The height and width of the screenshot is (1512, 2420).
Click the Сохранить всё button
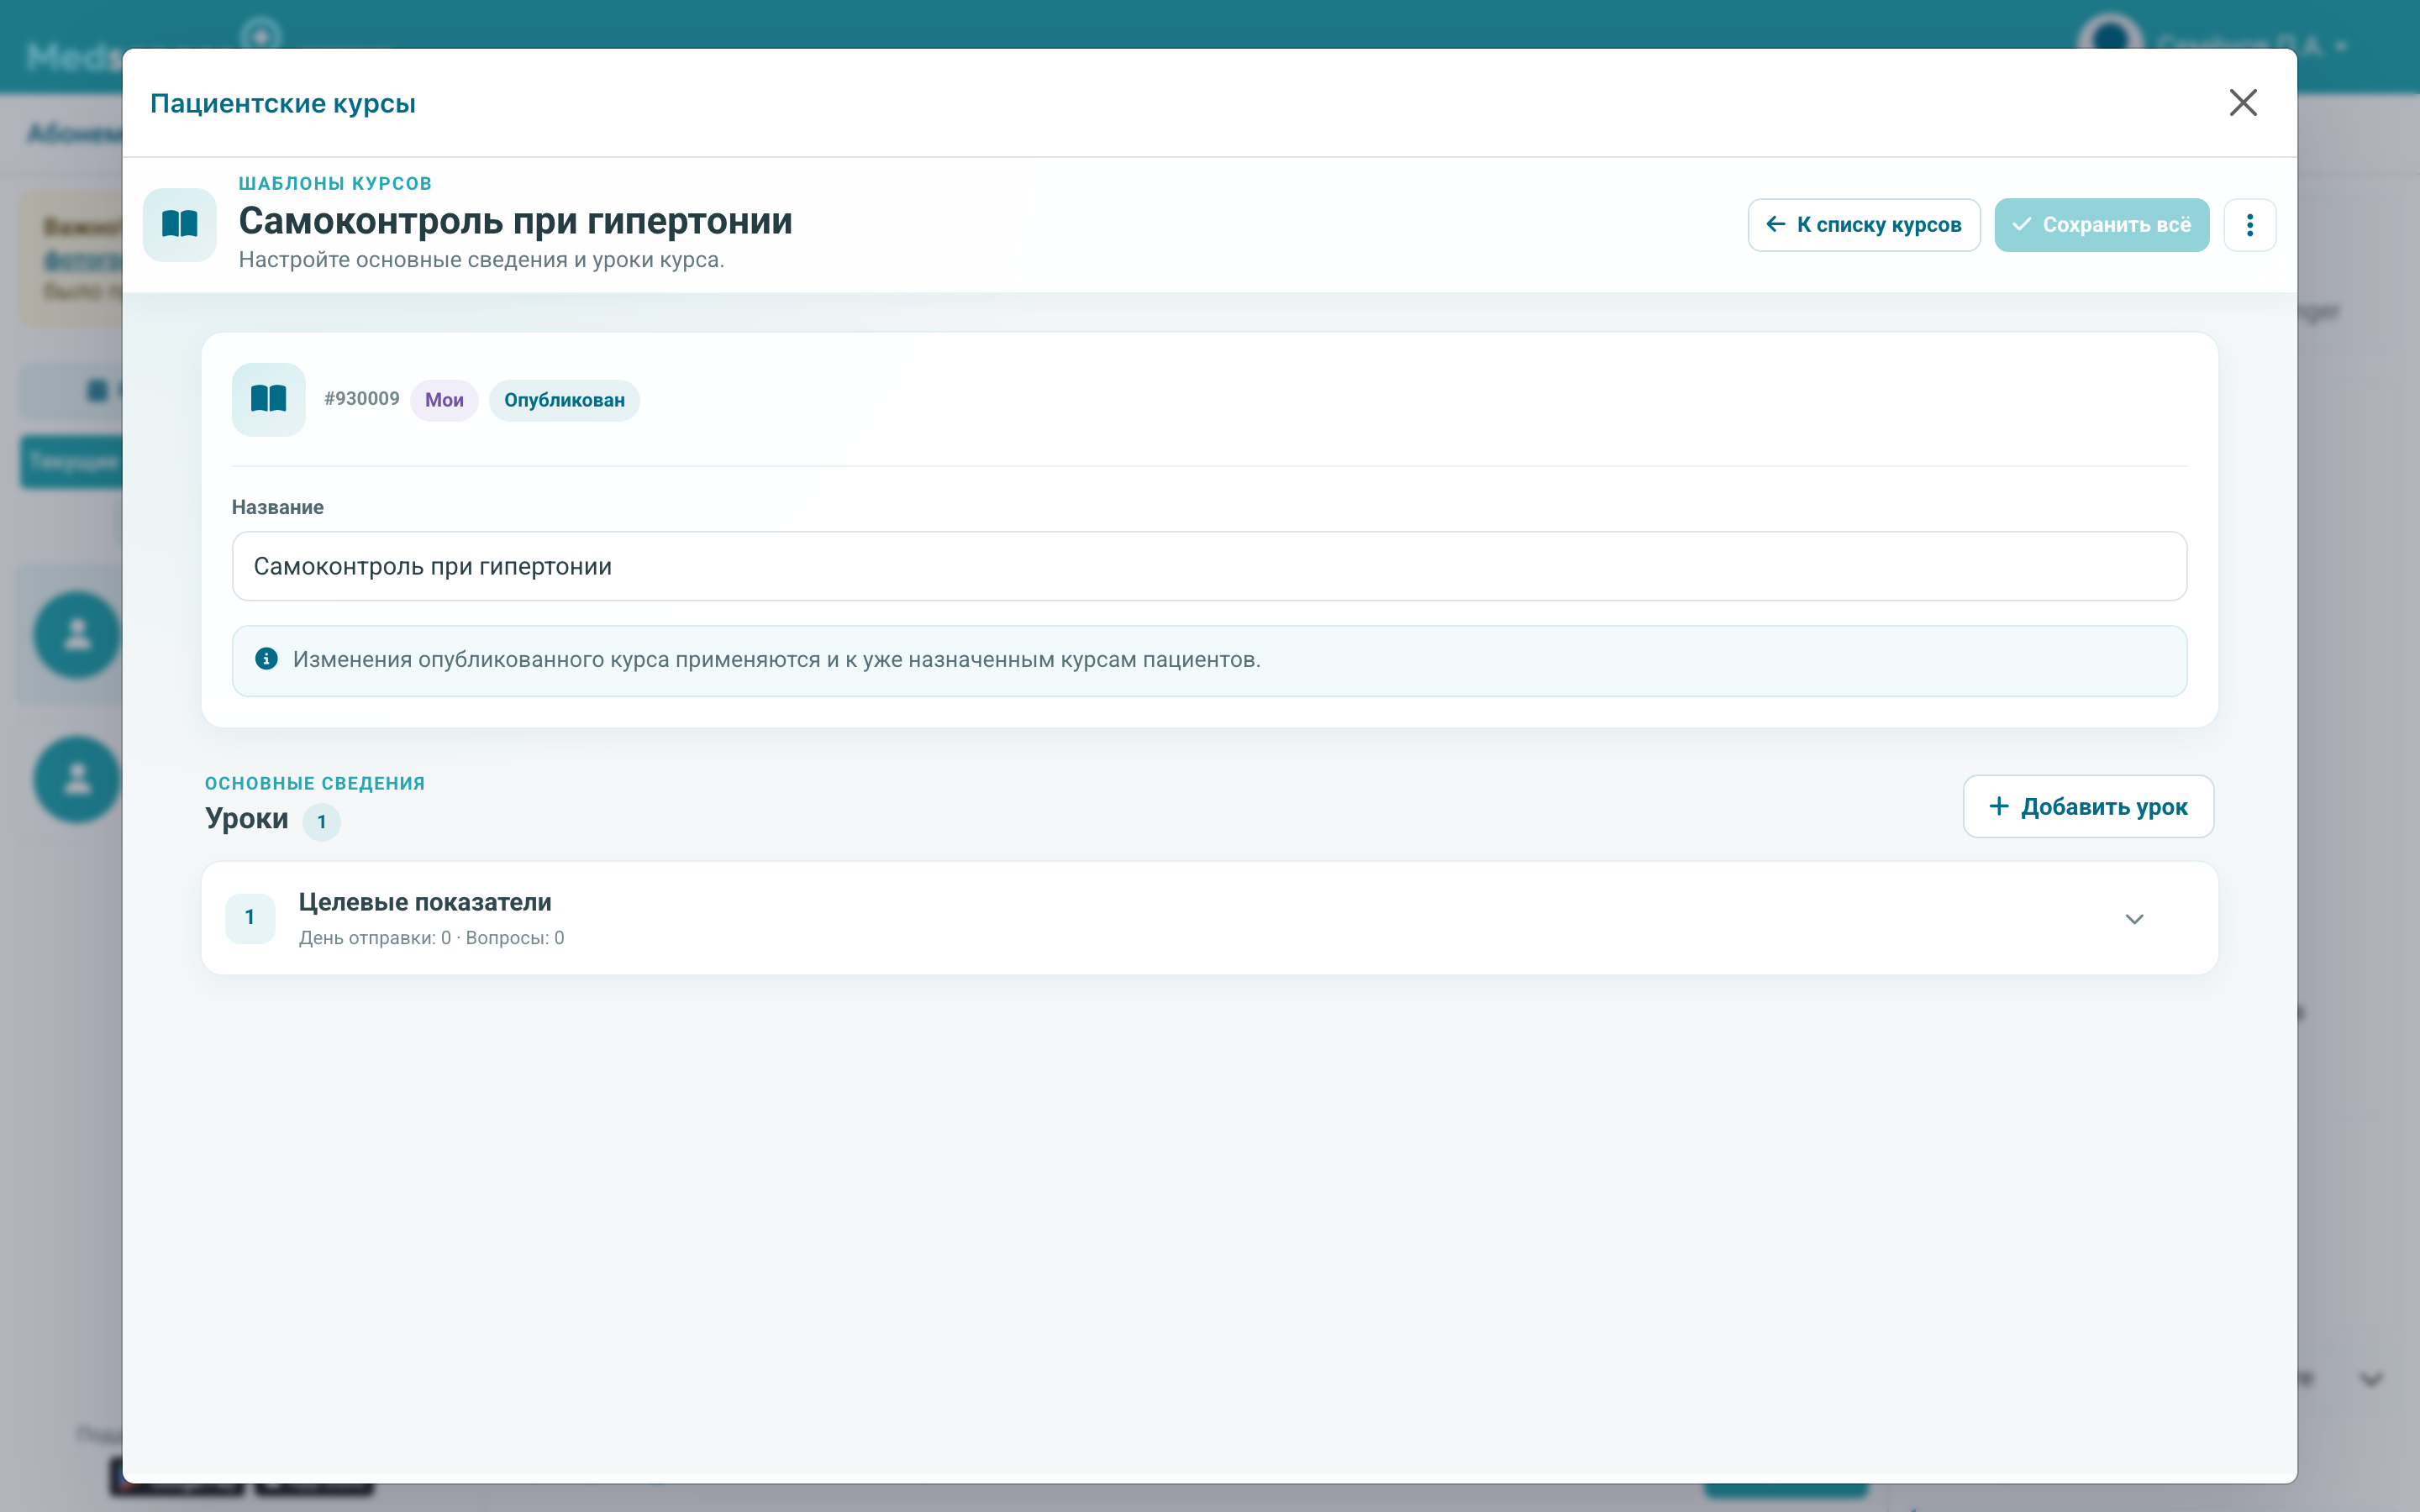pos(2101,225)
